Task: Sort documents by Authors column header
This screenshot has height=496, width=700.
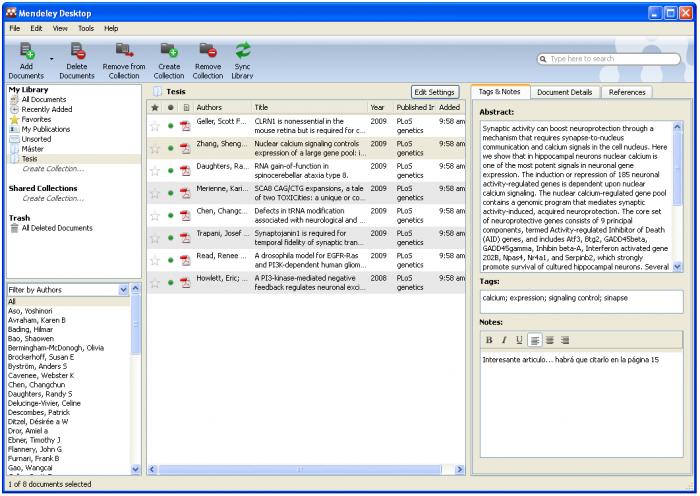Action: [222, 107]
